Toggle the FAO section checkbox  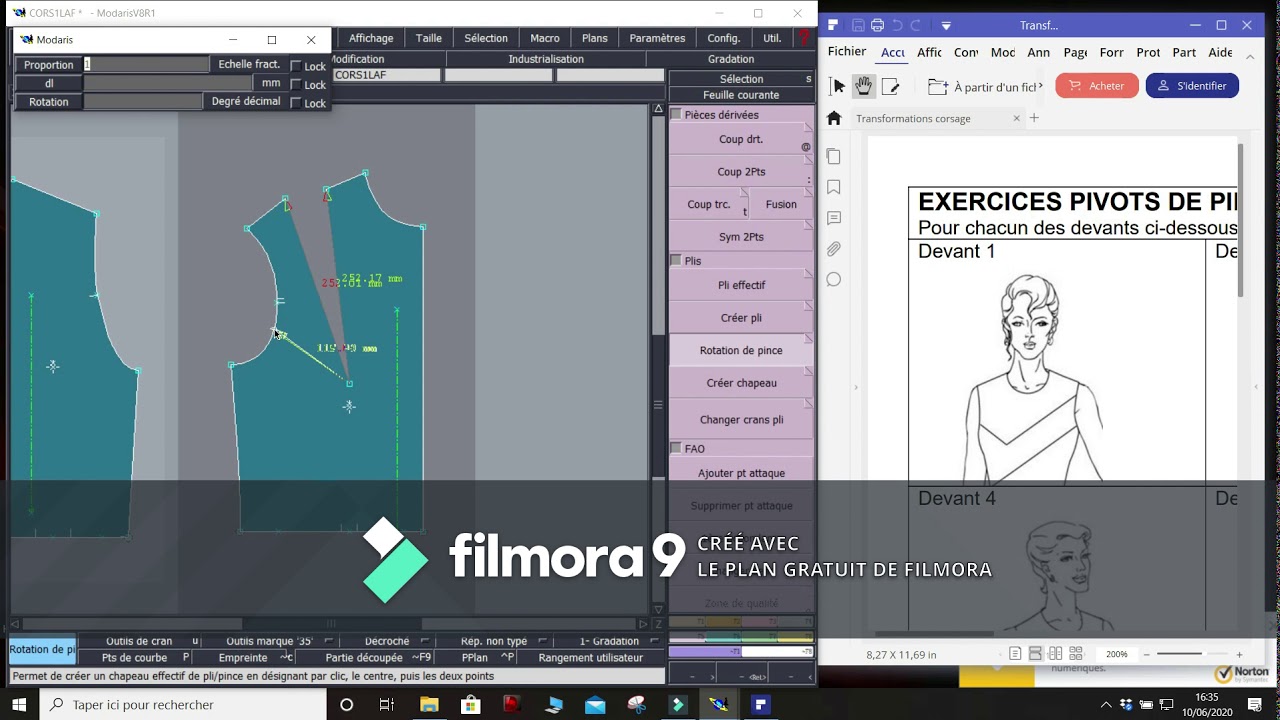click(x=676, y=449)
